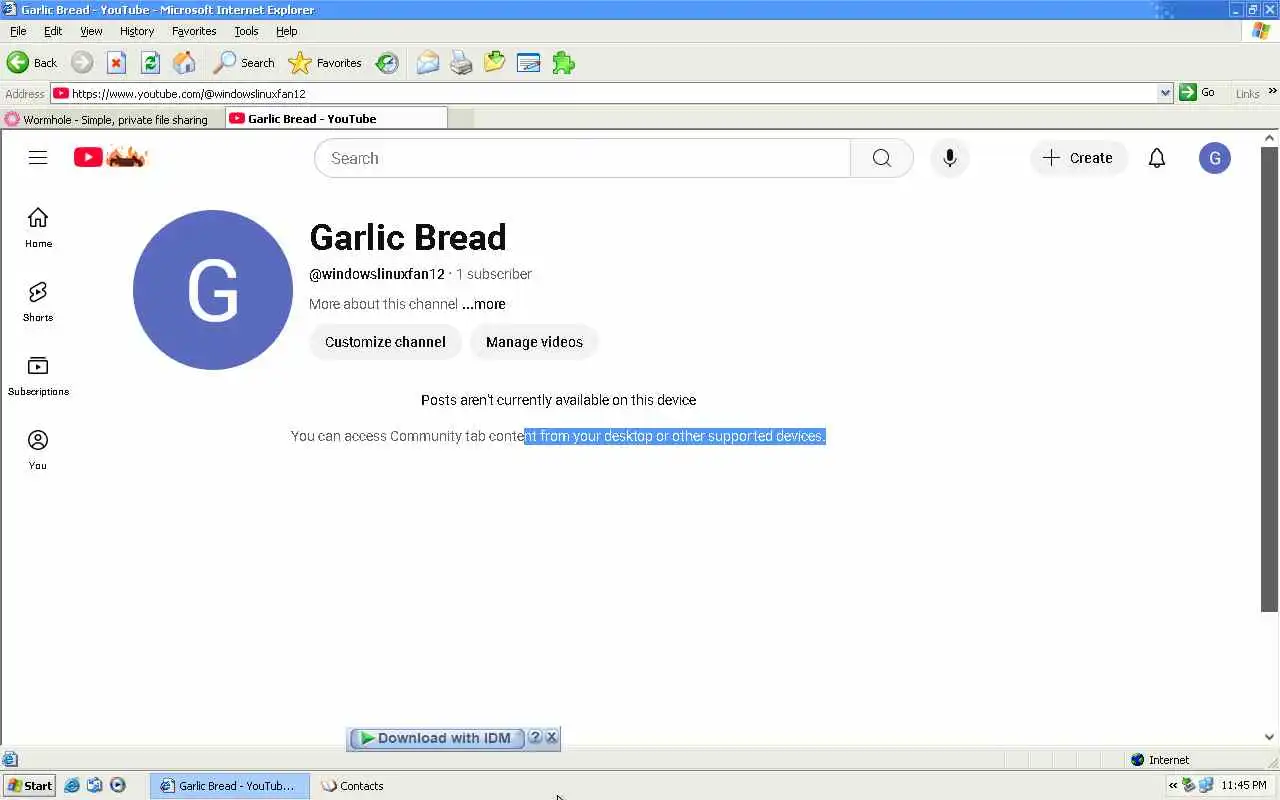
Task: Click the scrollbar down arrow
Action: pyautogui.click(x=1270, y=738)
